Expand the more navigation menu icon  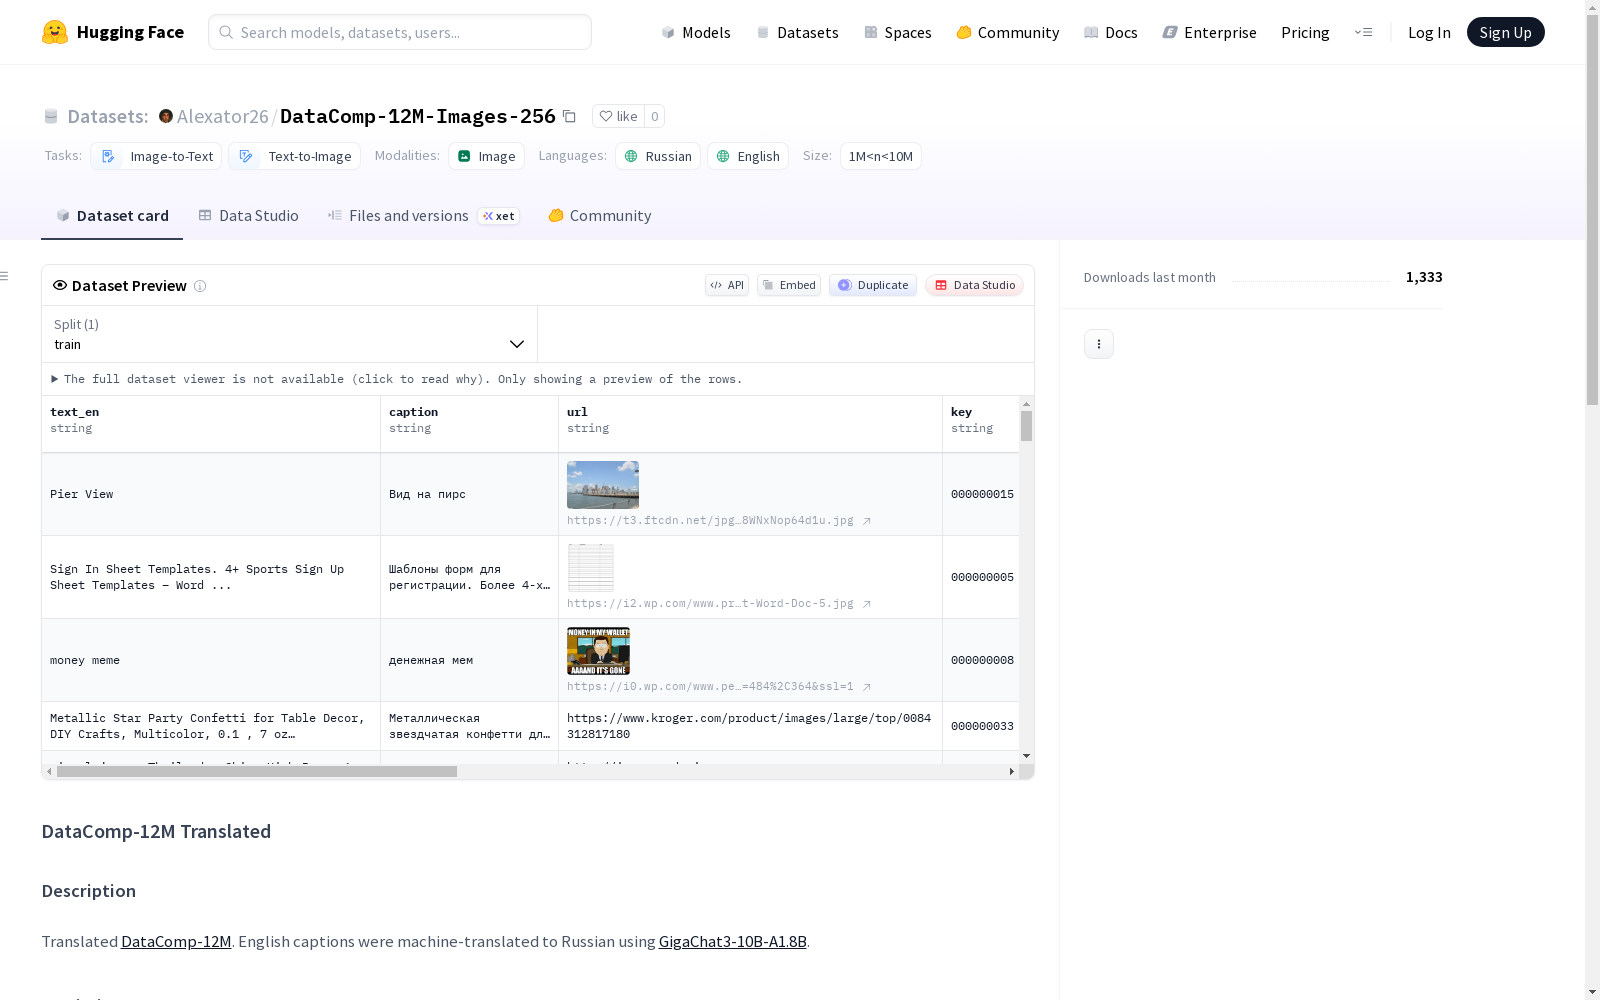click(1363, 32)
